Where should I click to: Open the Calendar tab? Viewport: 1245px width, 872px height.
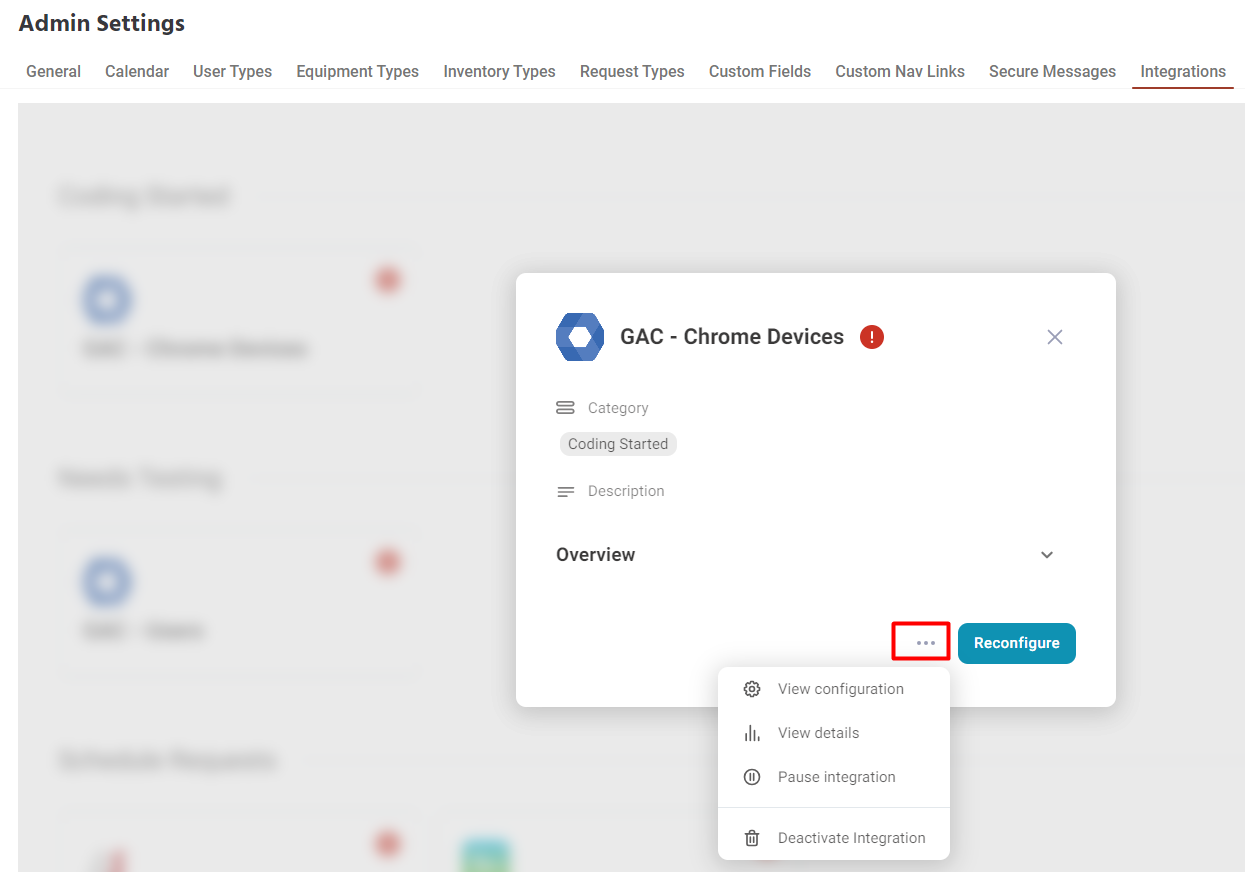pyautogui.click(x=137, y=71)
